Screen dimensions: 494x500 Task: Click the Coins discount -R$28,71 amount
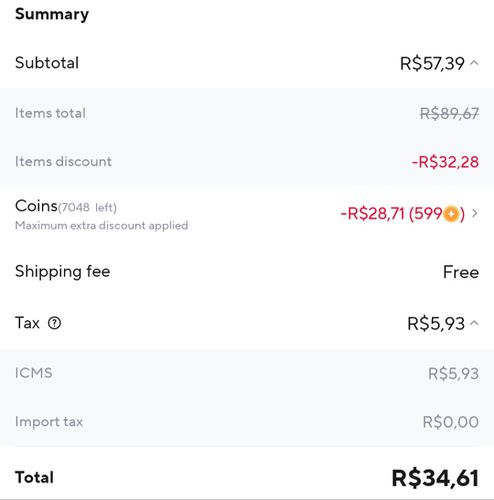coord(372,214)
